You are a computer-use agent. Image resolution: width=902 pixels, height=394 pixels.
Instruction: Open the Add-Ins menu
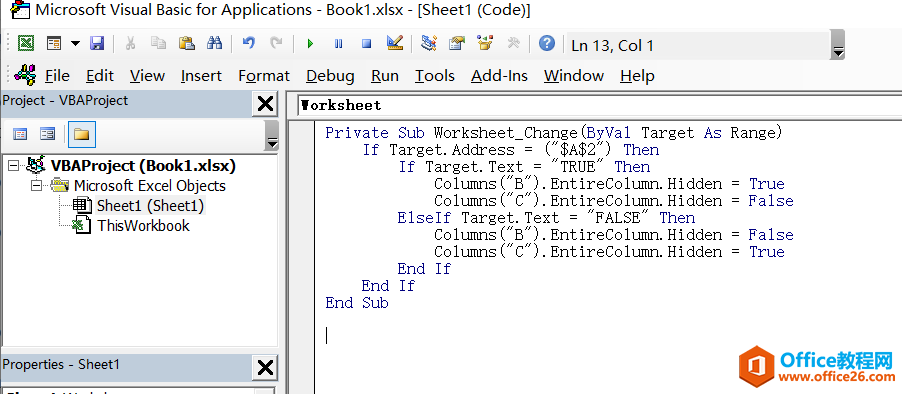click(x=499, y=76)
